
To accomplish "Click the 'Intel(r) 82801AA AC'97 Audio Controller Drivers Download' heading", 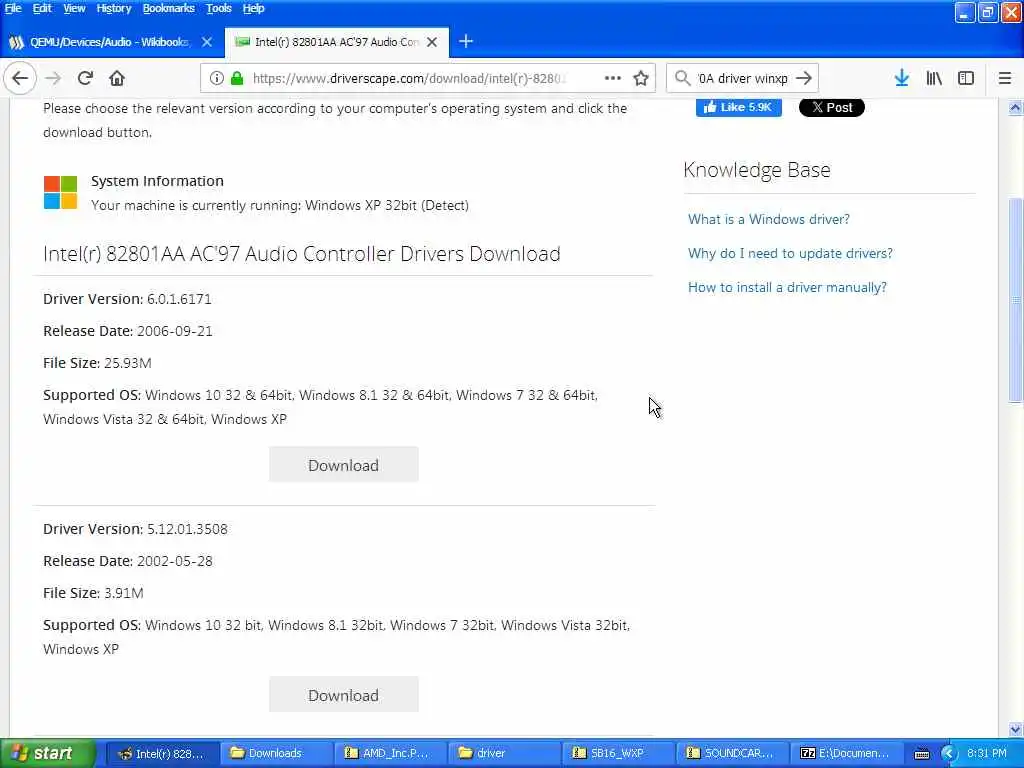I will tap(302, 253).
